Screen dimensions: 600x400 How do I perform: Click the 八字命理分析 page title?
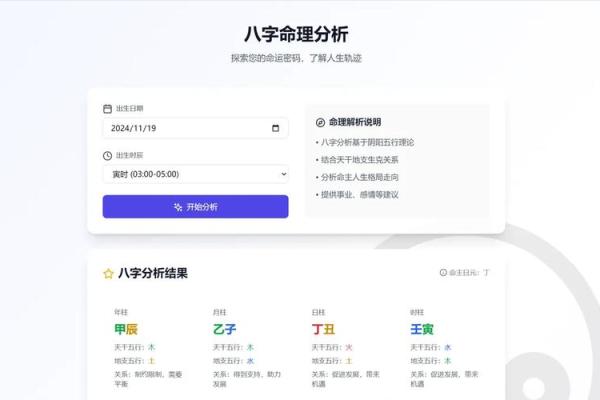pyautogui.click(x=297, y=34)
